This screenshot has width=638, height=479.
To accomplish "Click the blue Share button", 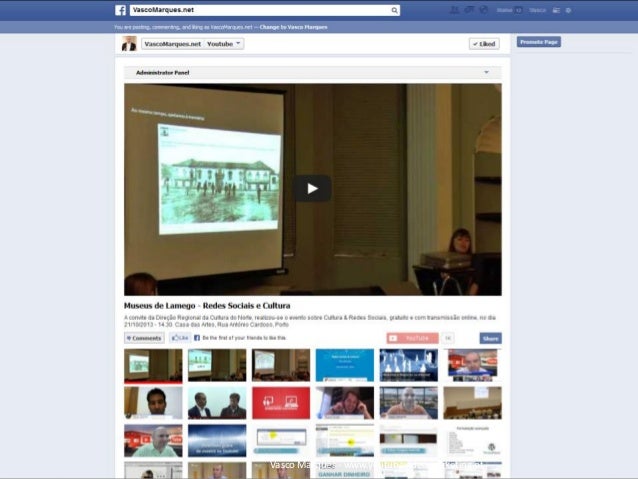I will pos(490,338).
